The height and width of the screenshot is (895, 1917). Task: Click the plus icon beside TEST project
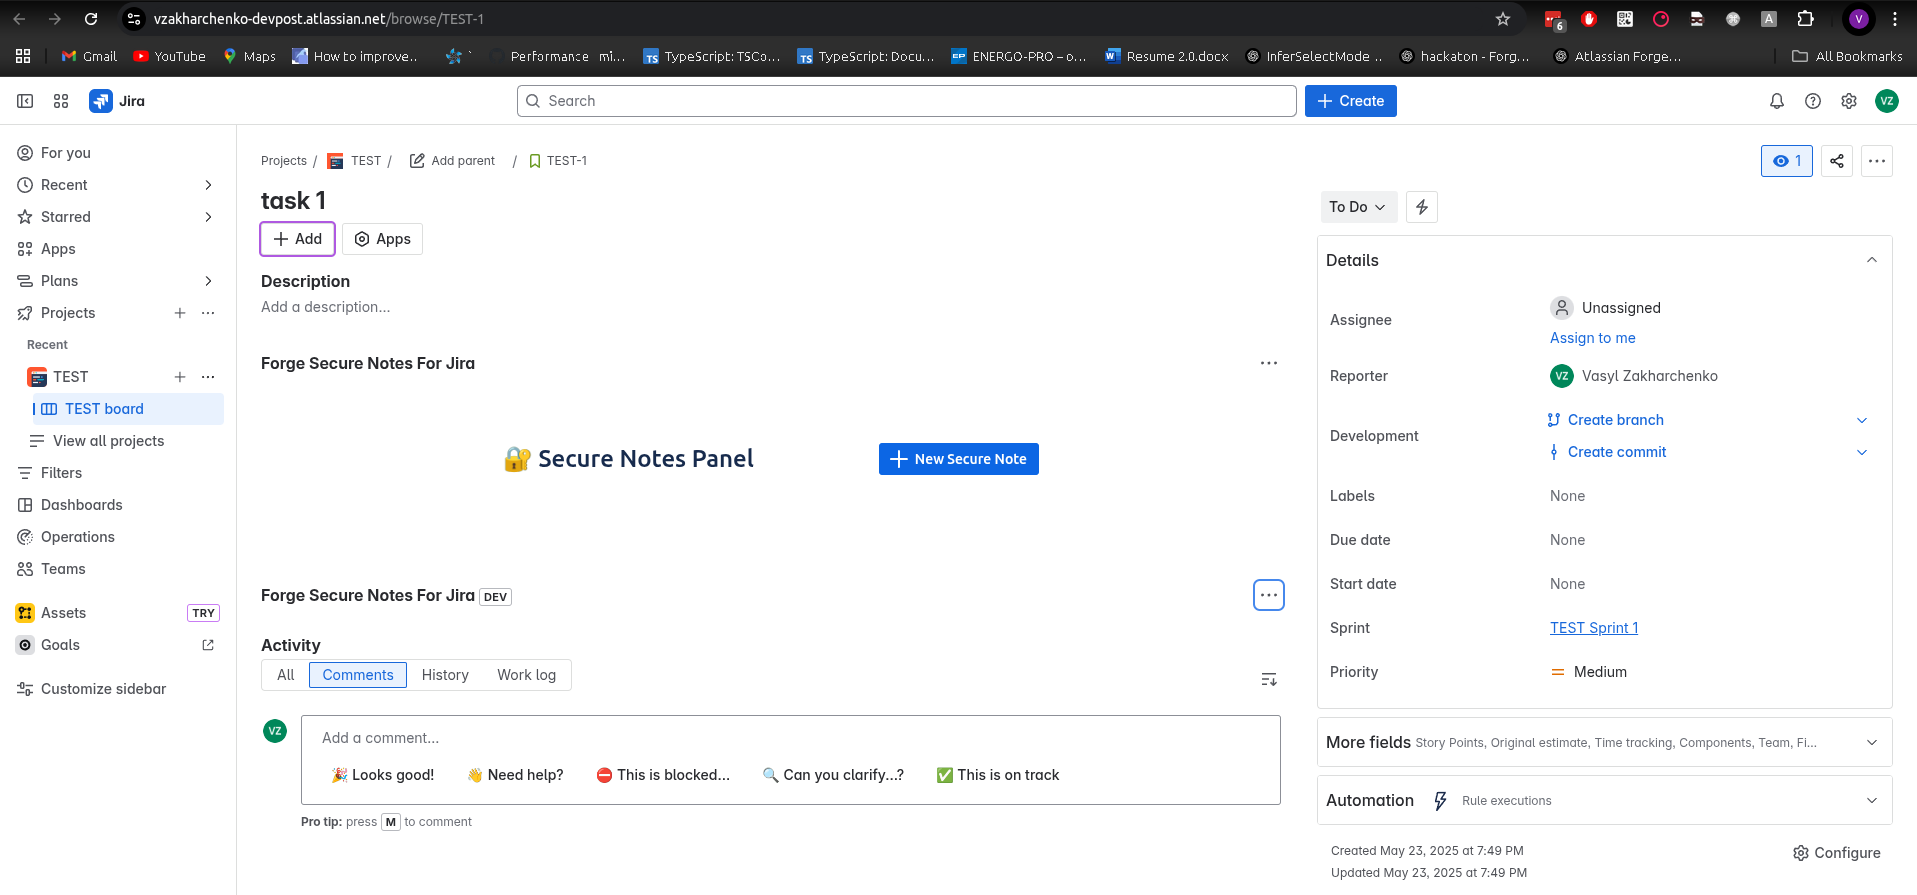click(x=180, y=377)
